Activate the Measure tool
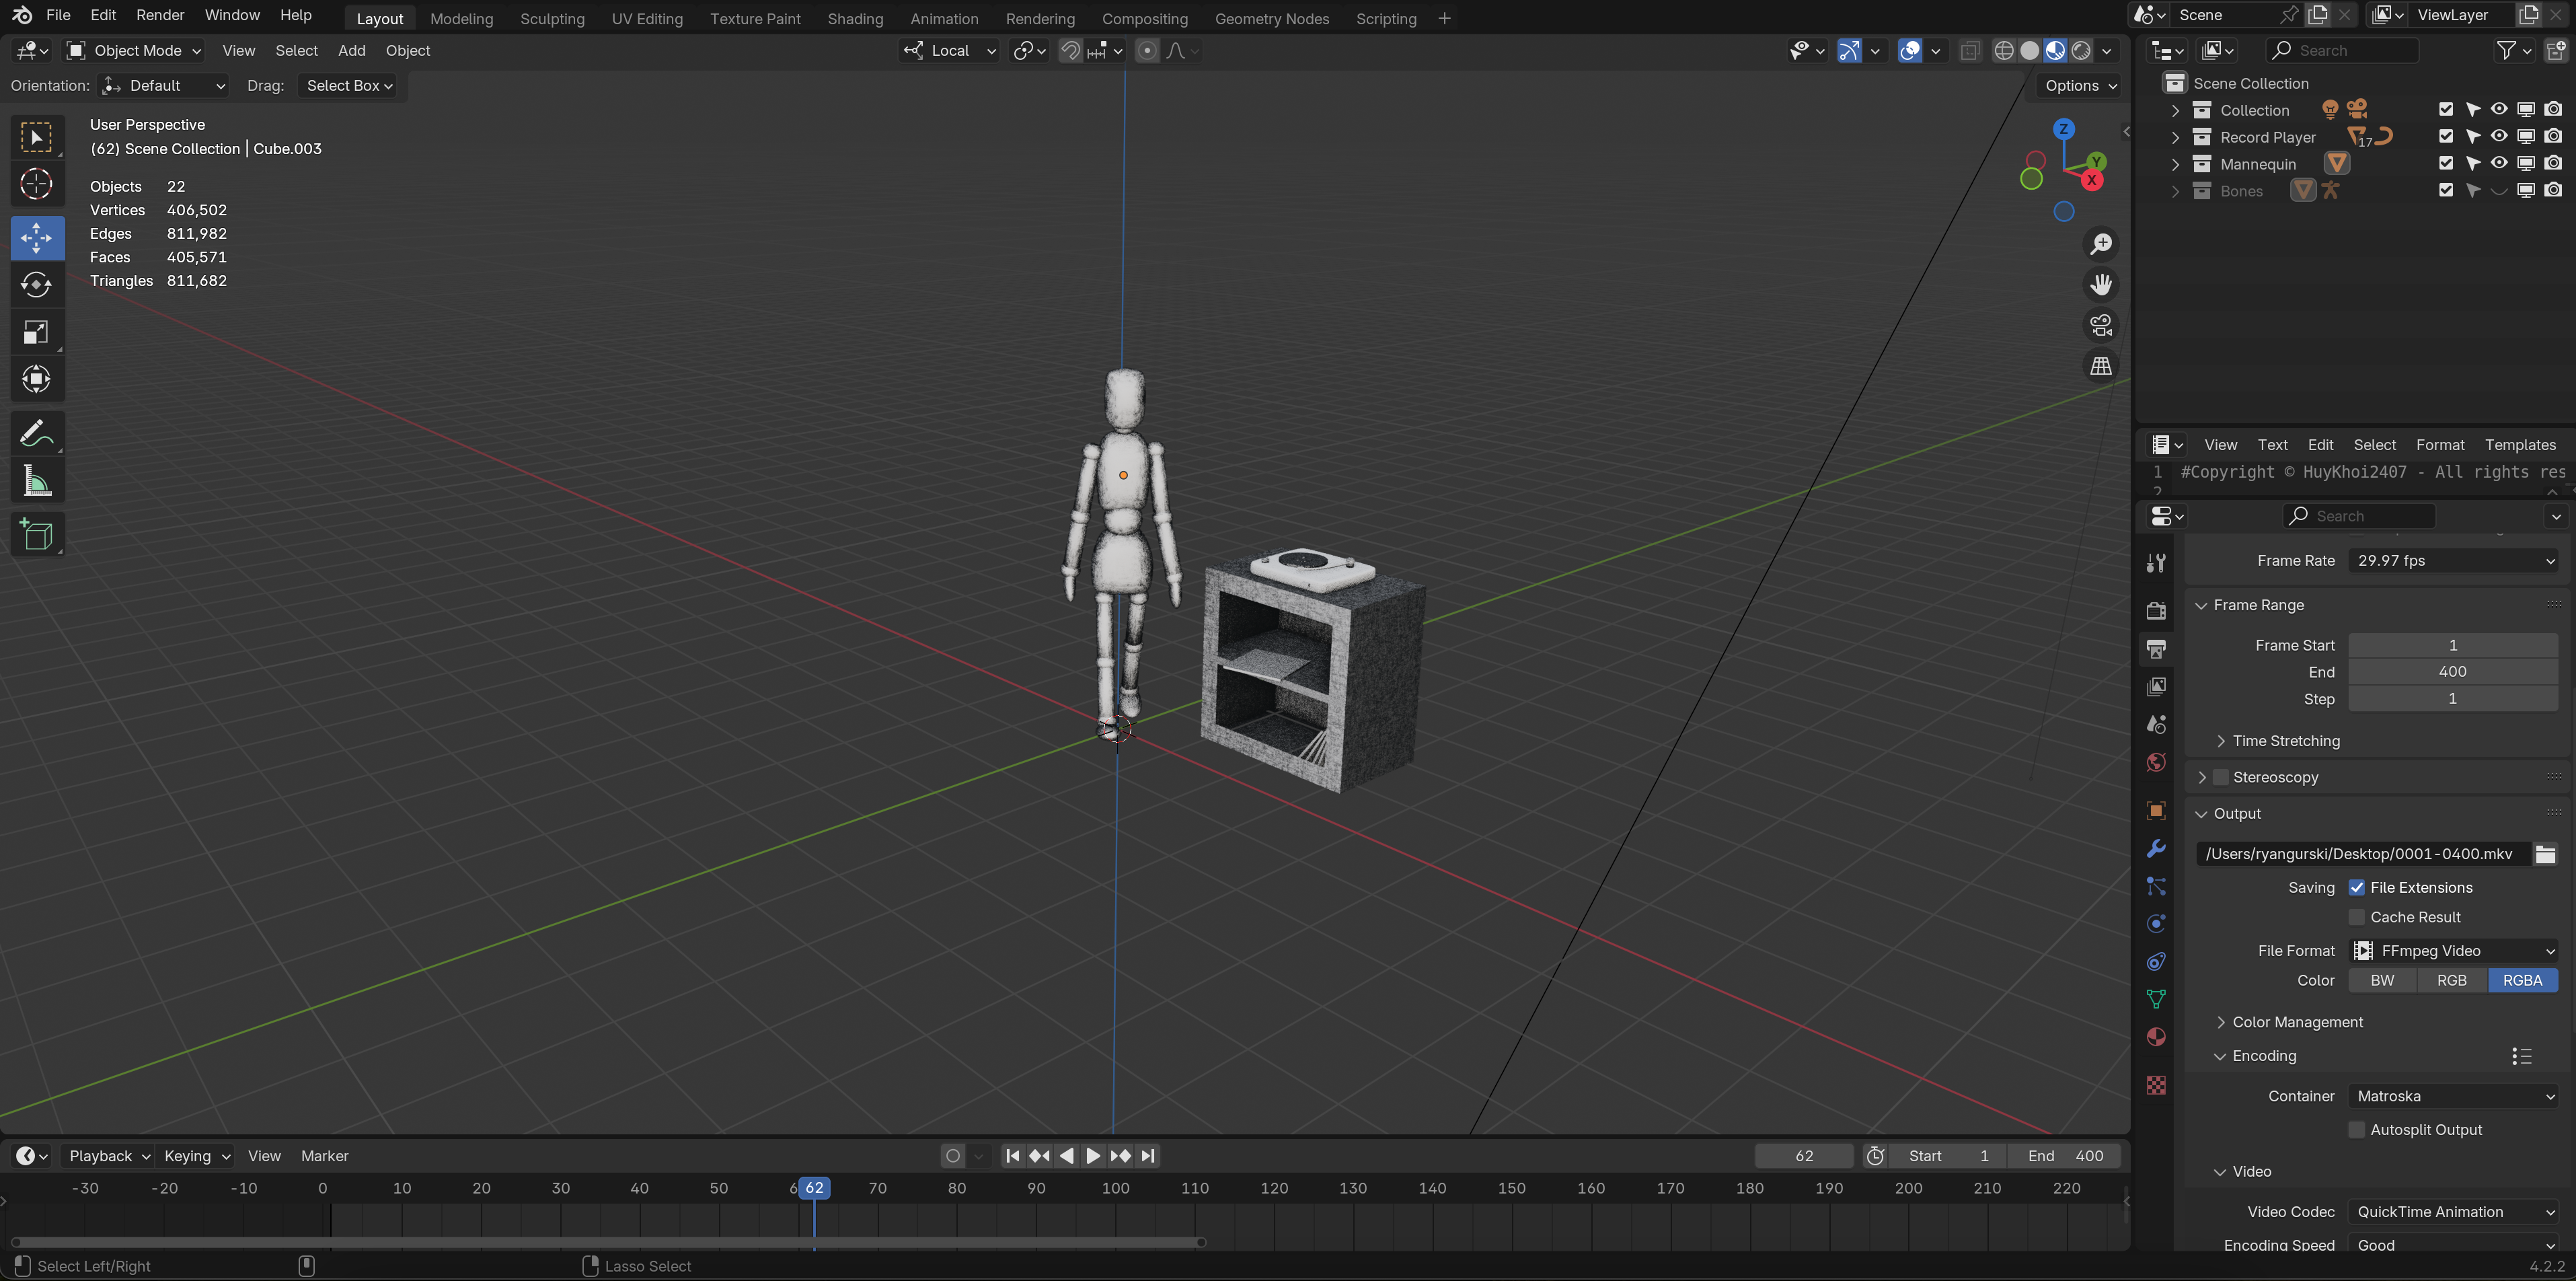Screen dimensions: 2576x1281 point(37,481)
